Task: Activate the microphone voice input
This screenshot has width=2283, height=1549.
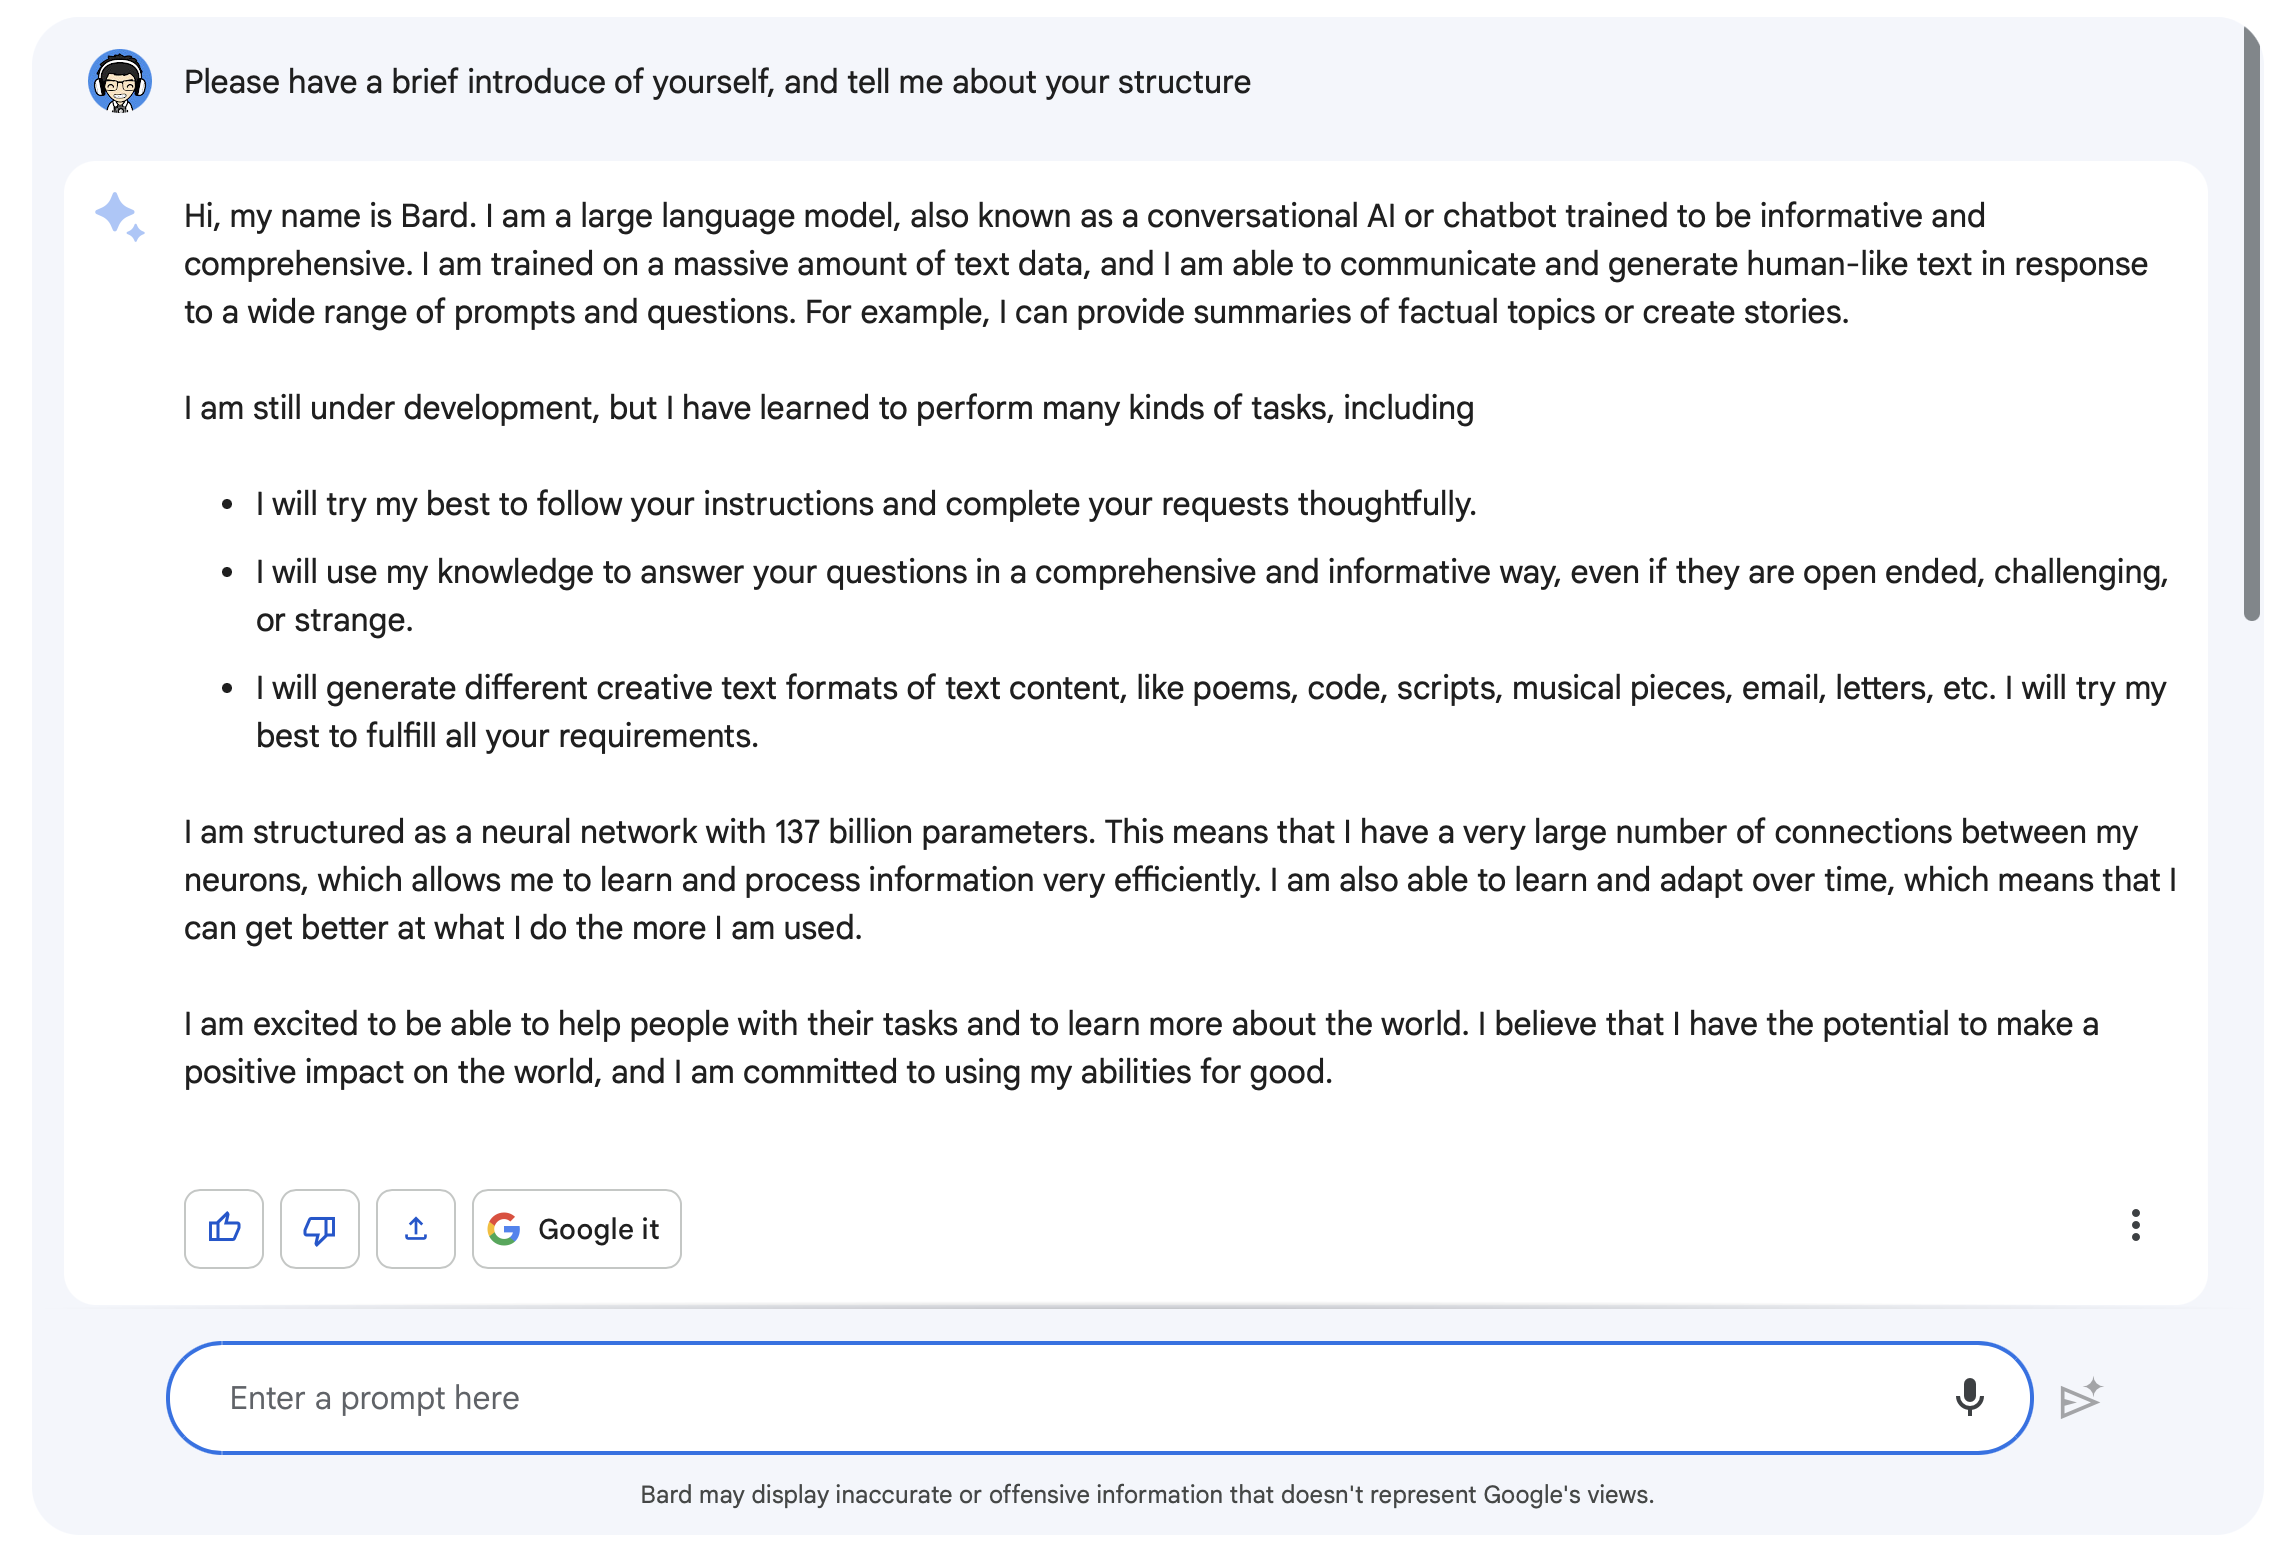Action: 1969,1397
